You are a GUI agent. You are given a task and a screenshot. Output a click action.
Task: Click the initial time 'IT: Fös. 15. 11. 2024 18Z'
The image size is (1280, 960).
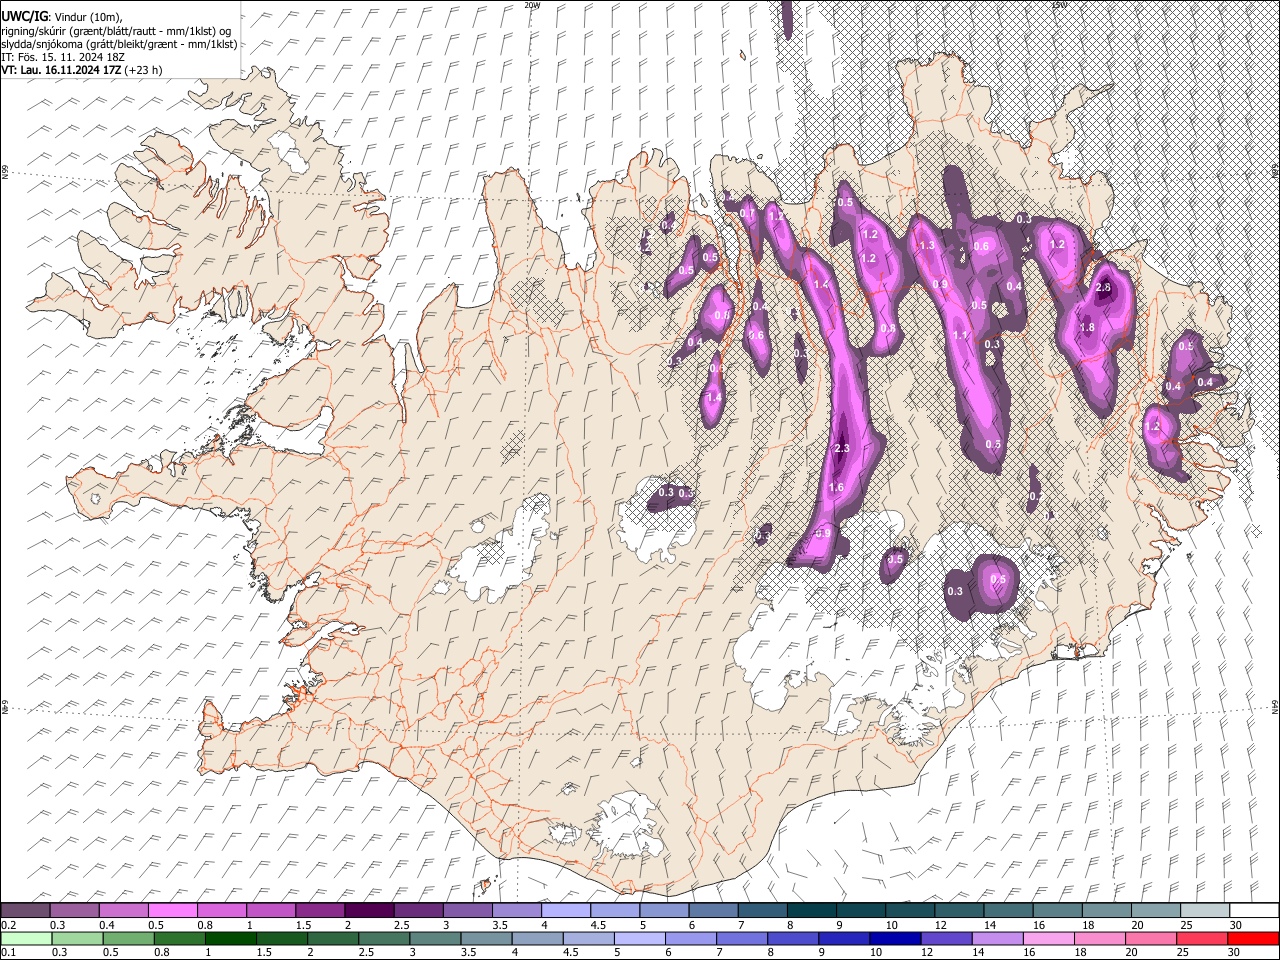pos(62,57)
